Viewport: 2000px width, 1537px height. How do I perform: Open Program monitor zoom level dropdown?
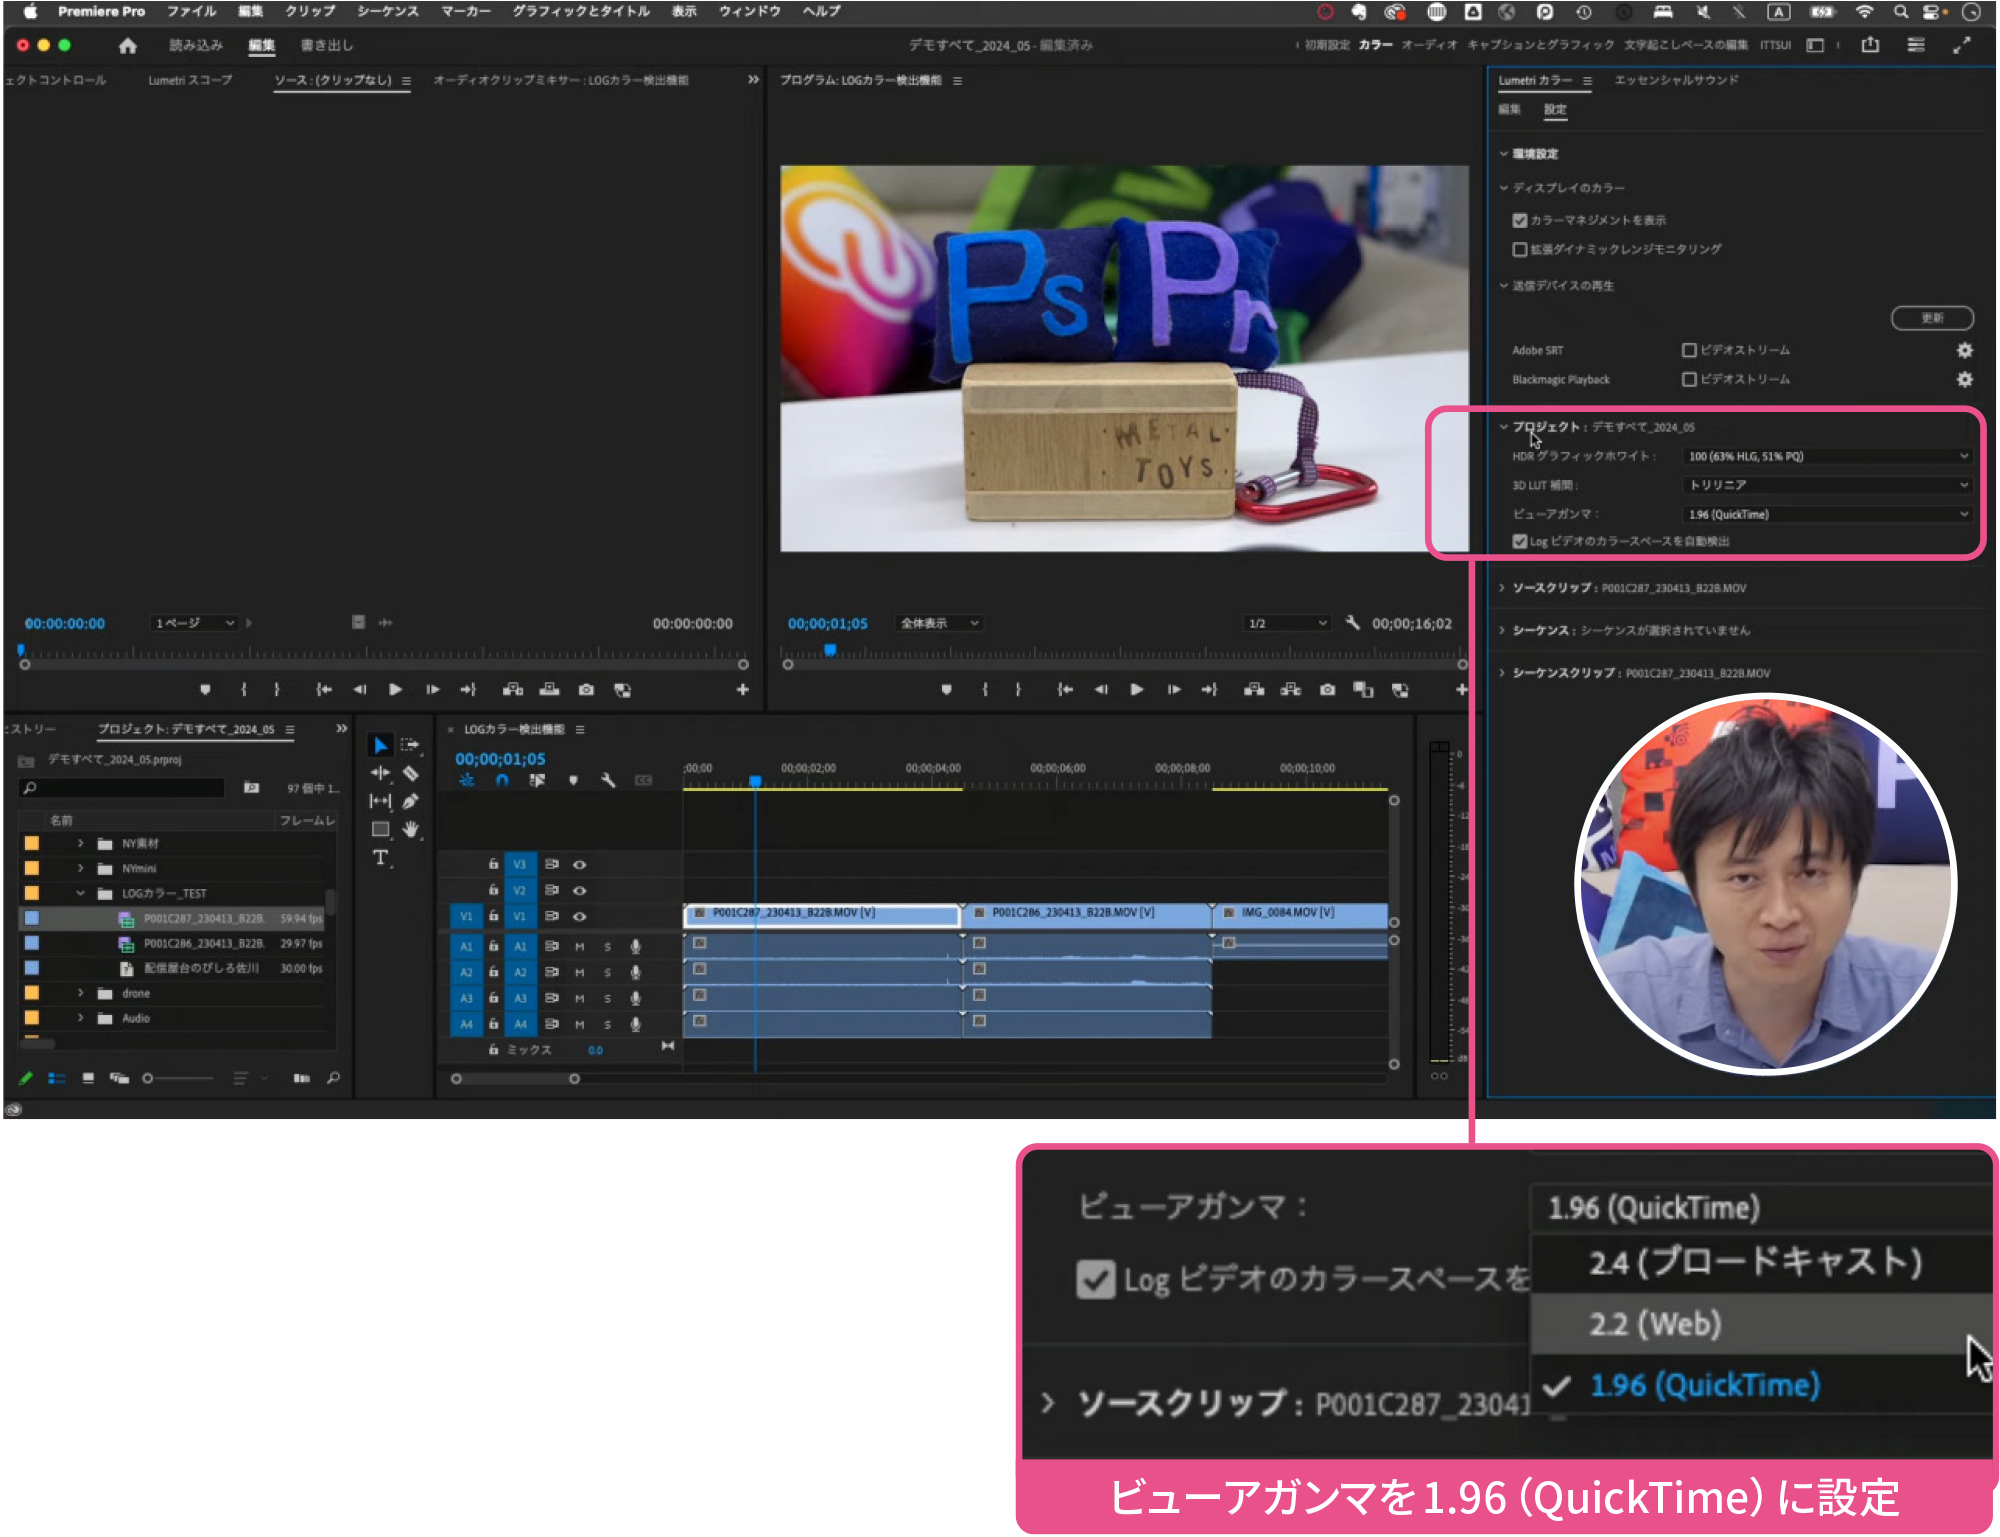(938, 623)
